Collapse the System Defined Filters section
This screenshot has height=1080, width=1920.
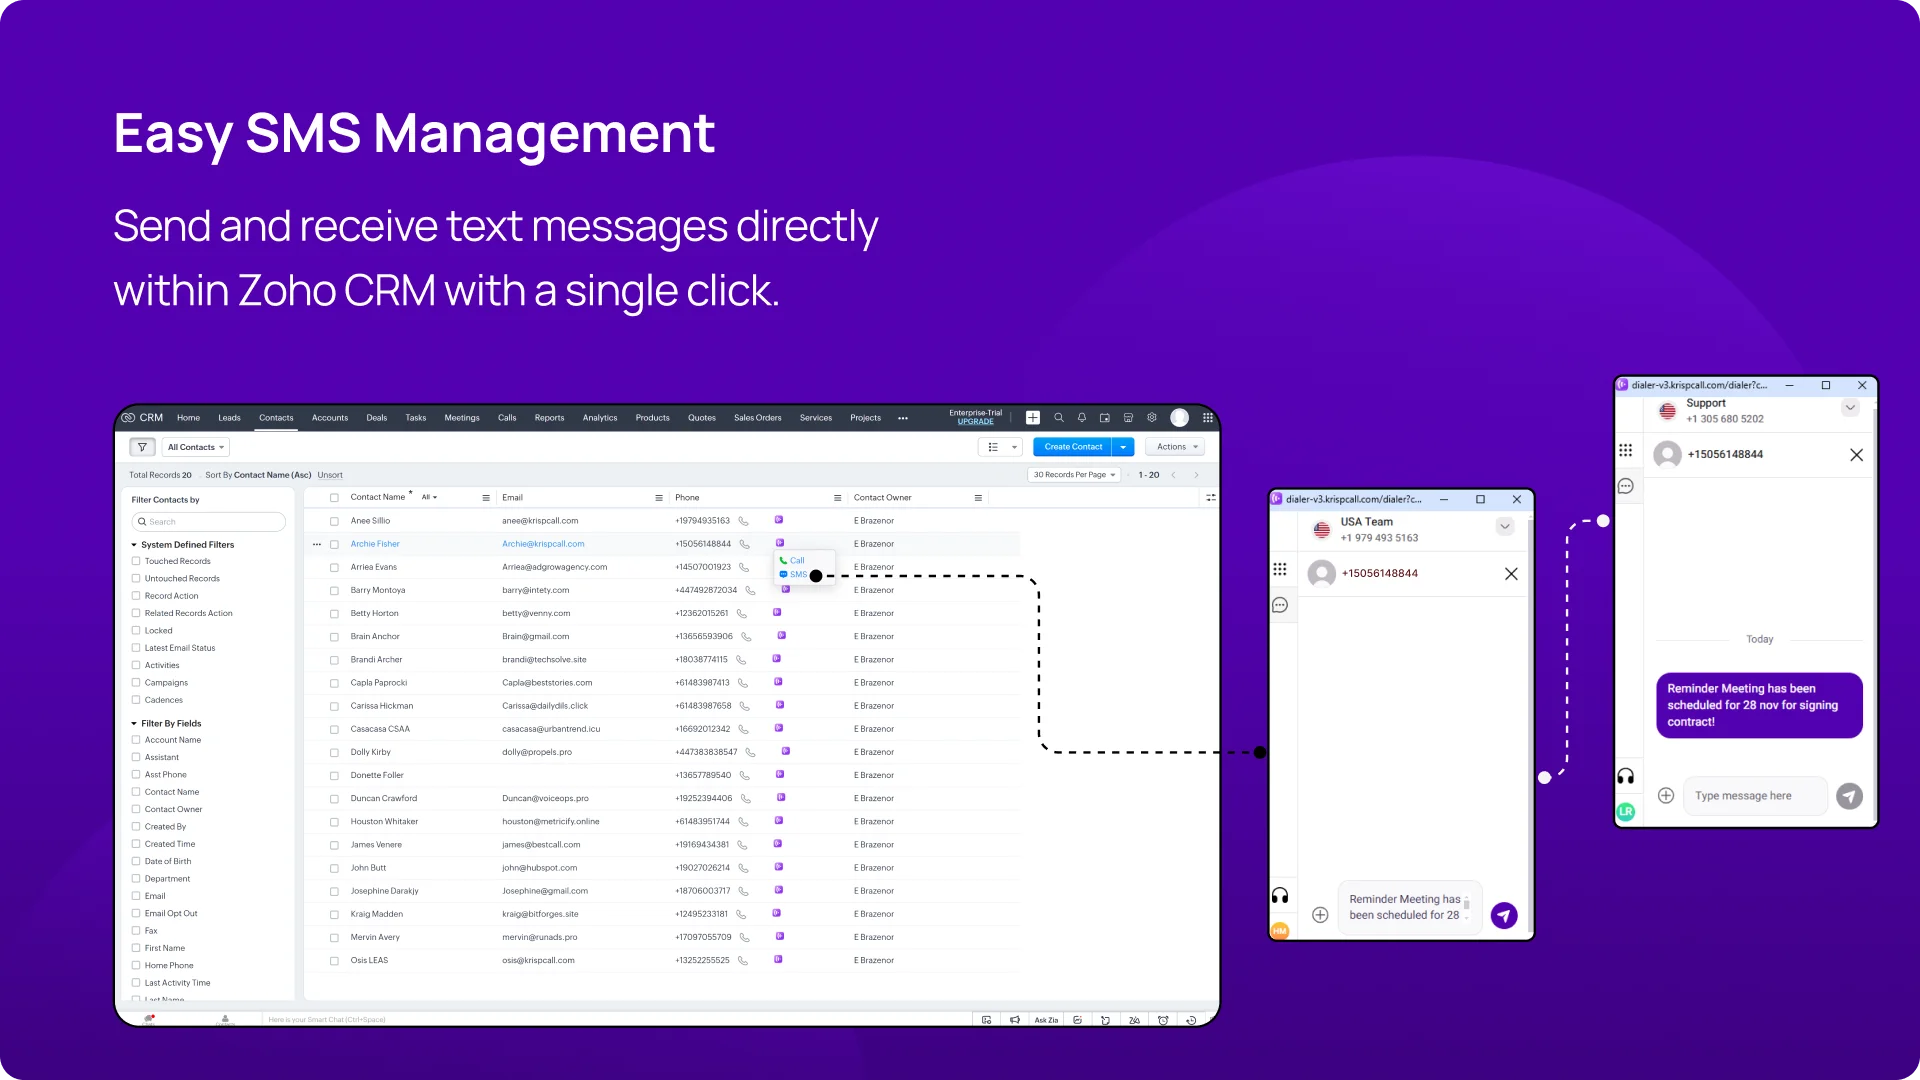click(x=134, y=545)
